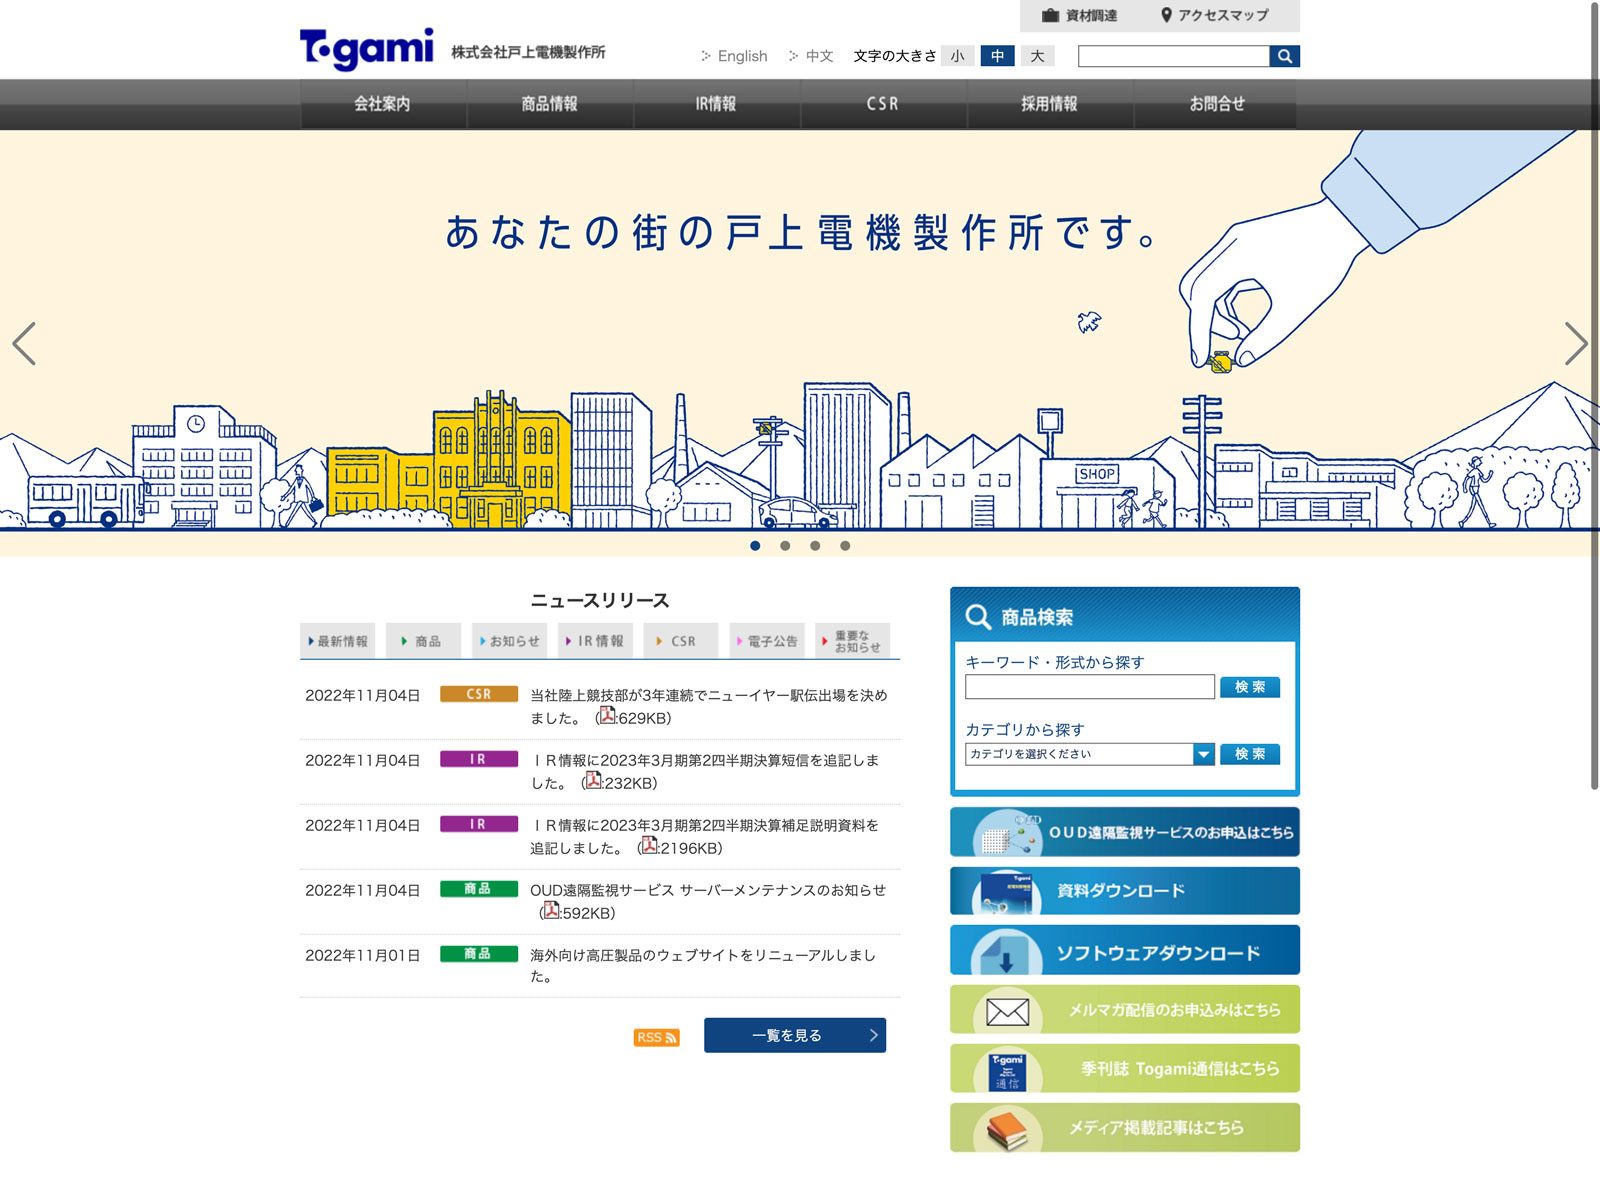Open the カテゴリを選択ください dropdown
The height and width of the screenshot is (1200, 1600).
pyautogui.click(x=1089, y=754)
